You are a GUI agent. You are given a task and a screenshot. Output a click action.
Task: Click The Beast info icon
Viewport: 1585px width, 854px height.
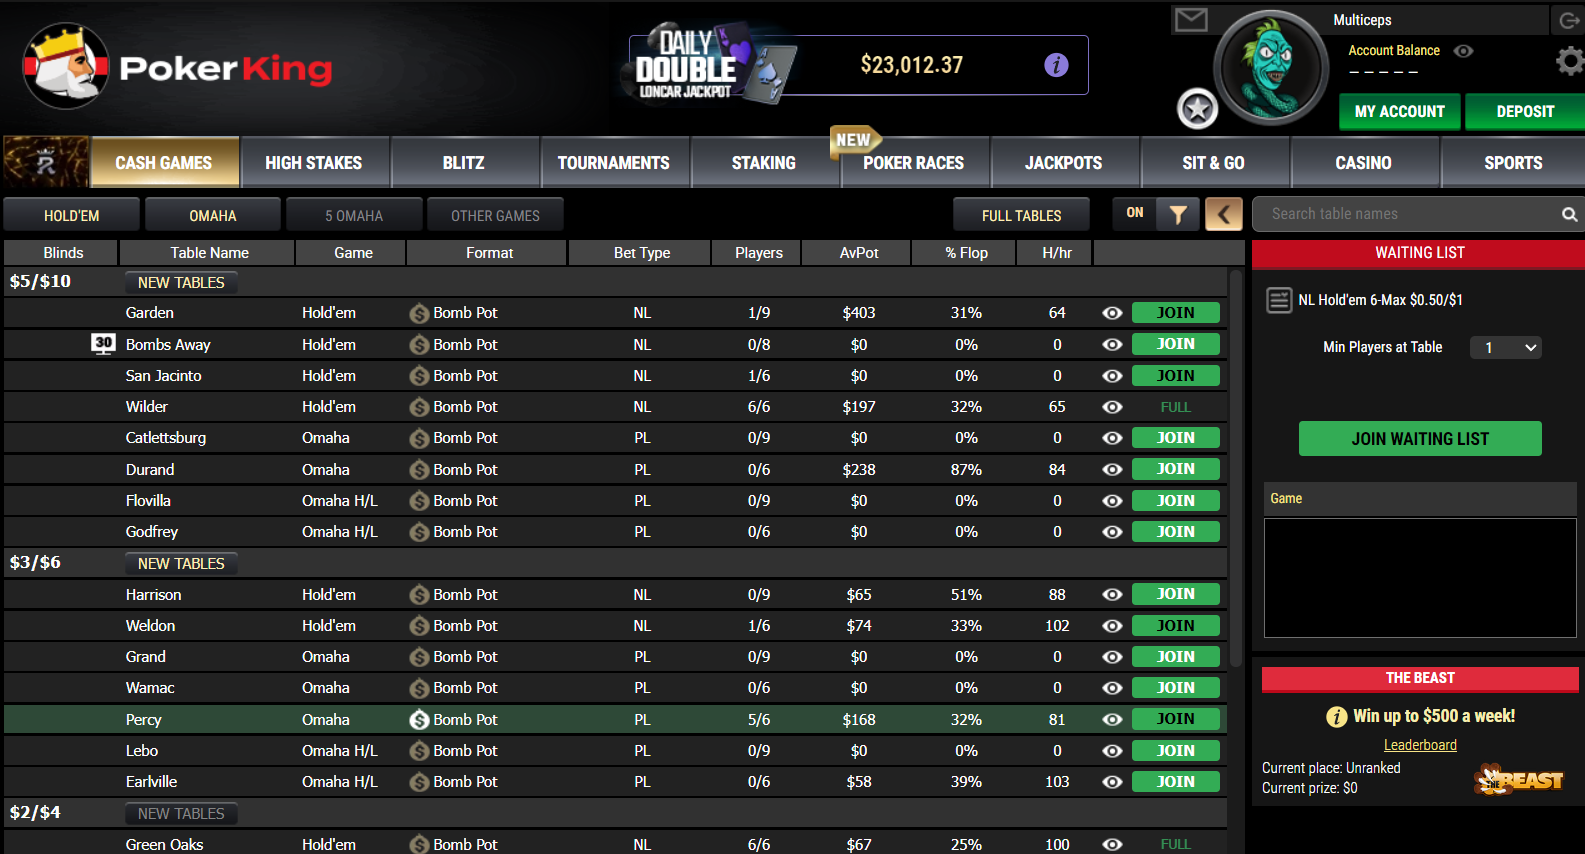(1336, 717)
